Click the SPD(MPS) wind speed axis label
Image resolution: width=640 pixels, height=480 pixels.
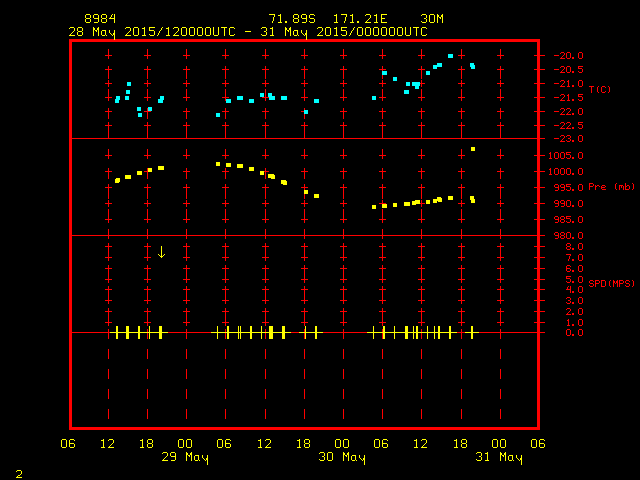point(611,283)
